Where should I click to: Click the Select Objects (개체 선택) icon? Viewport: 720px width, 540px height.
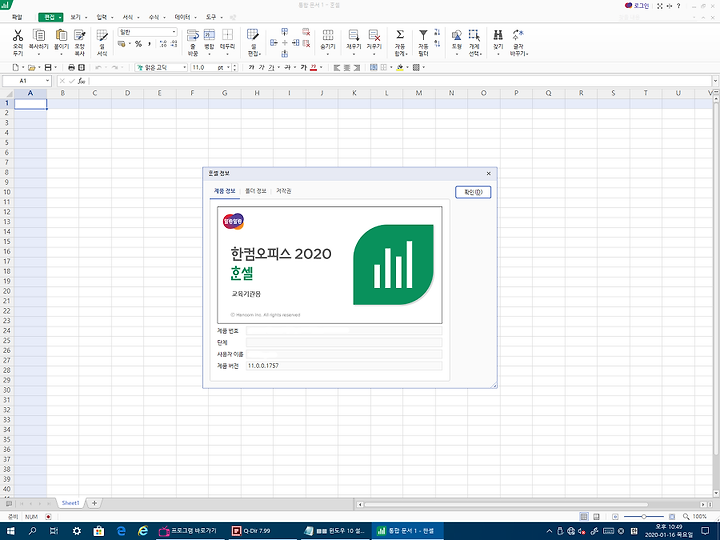coord(474,36)
